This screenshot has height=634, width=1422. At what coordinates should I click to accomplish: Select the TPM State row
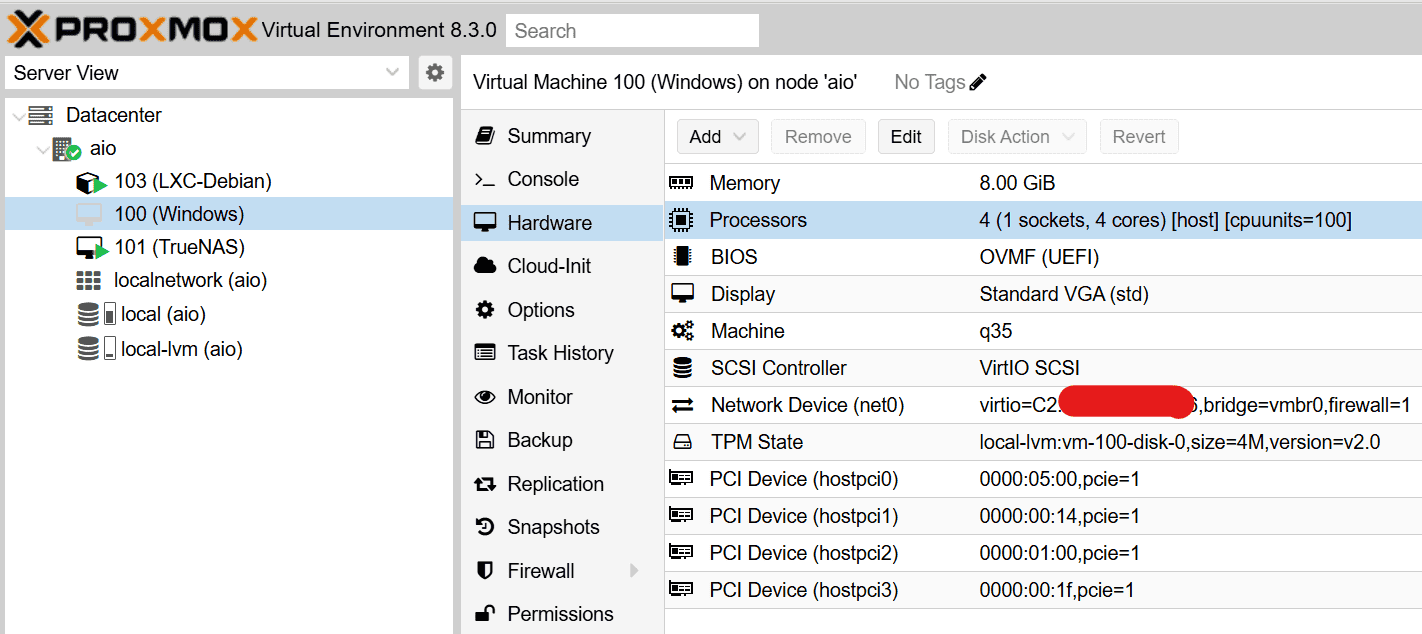click(1043, 442)
